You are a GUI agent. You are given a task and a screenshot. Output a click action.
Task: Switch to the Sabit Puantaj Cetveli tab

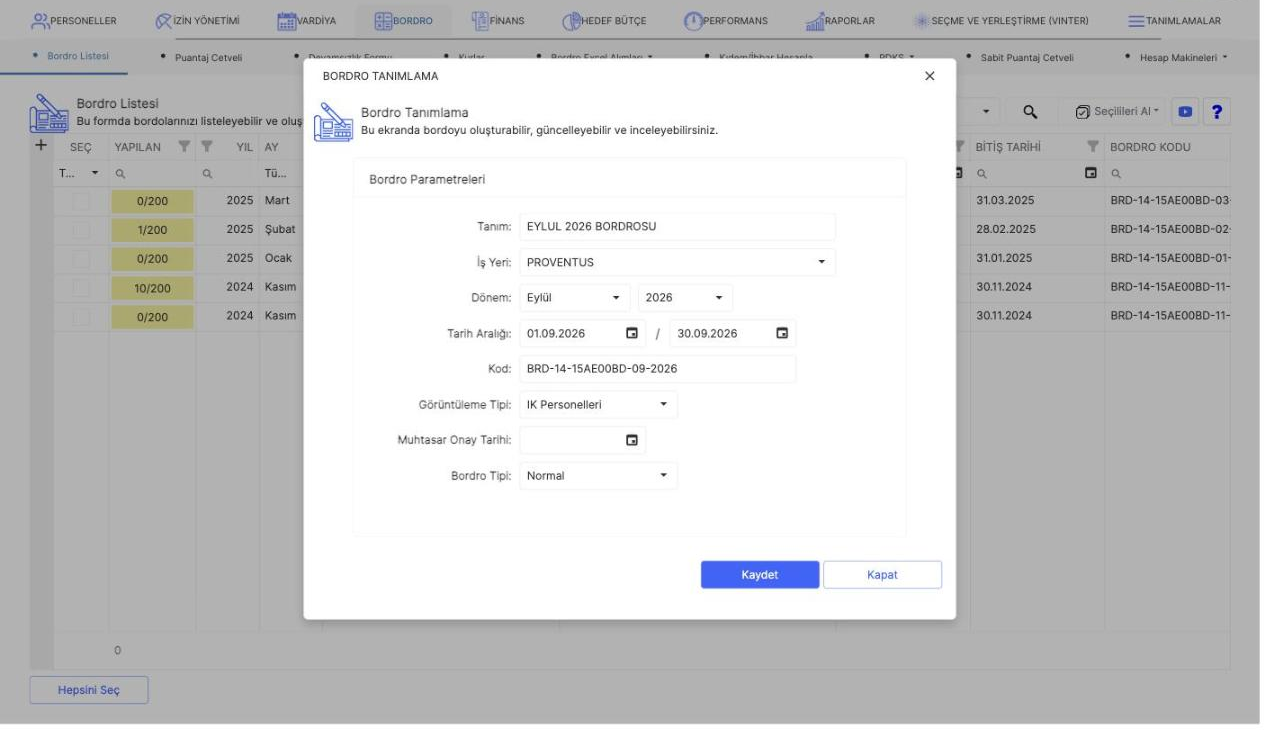pos(1028,57)
